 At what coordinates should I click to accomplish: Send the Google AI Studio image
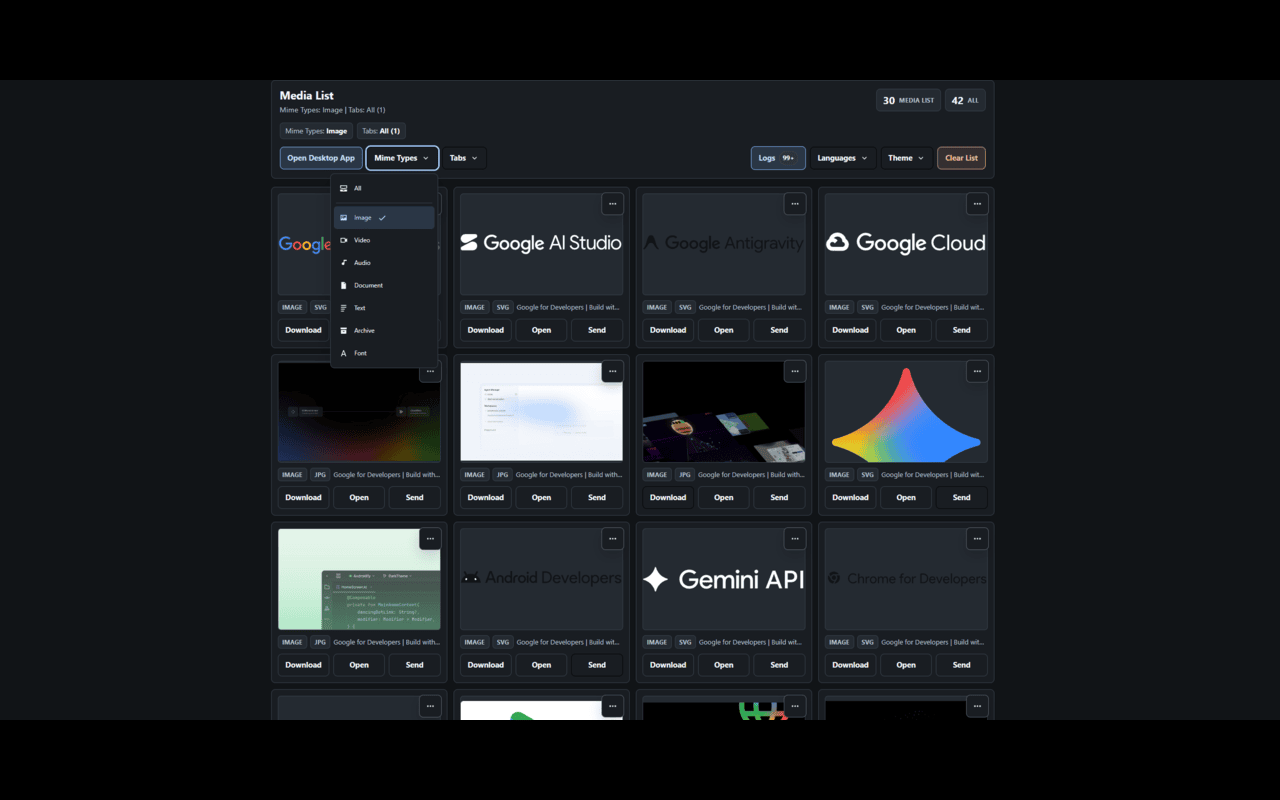point(597,330)
